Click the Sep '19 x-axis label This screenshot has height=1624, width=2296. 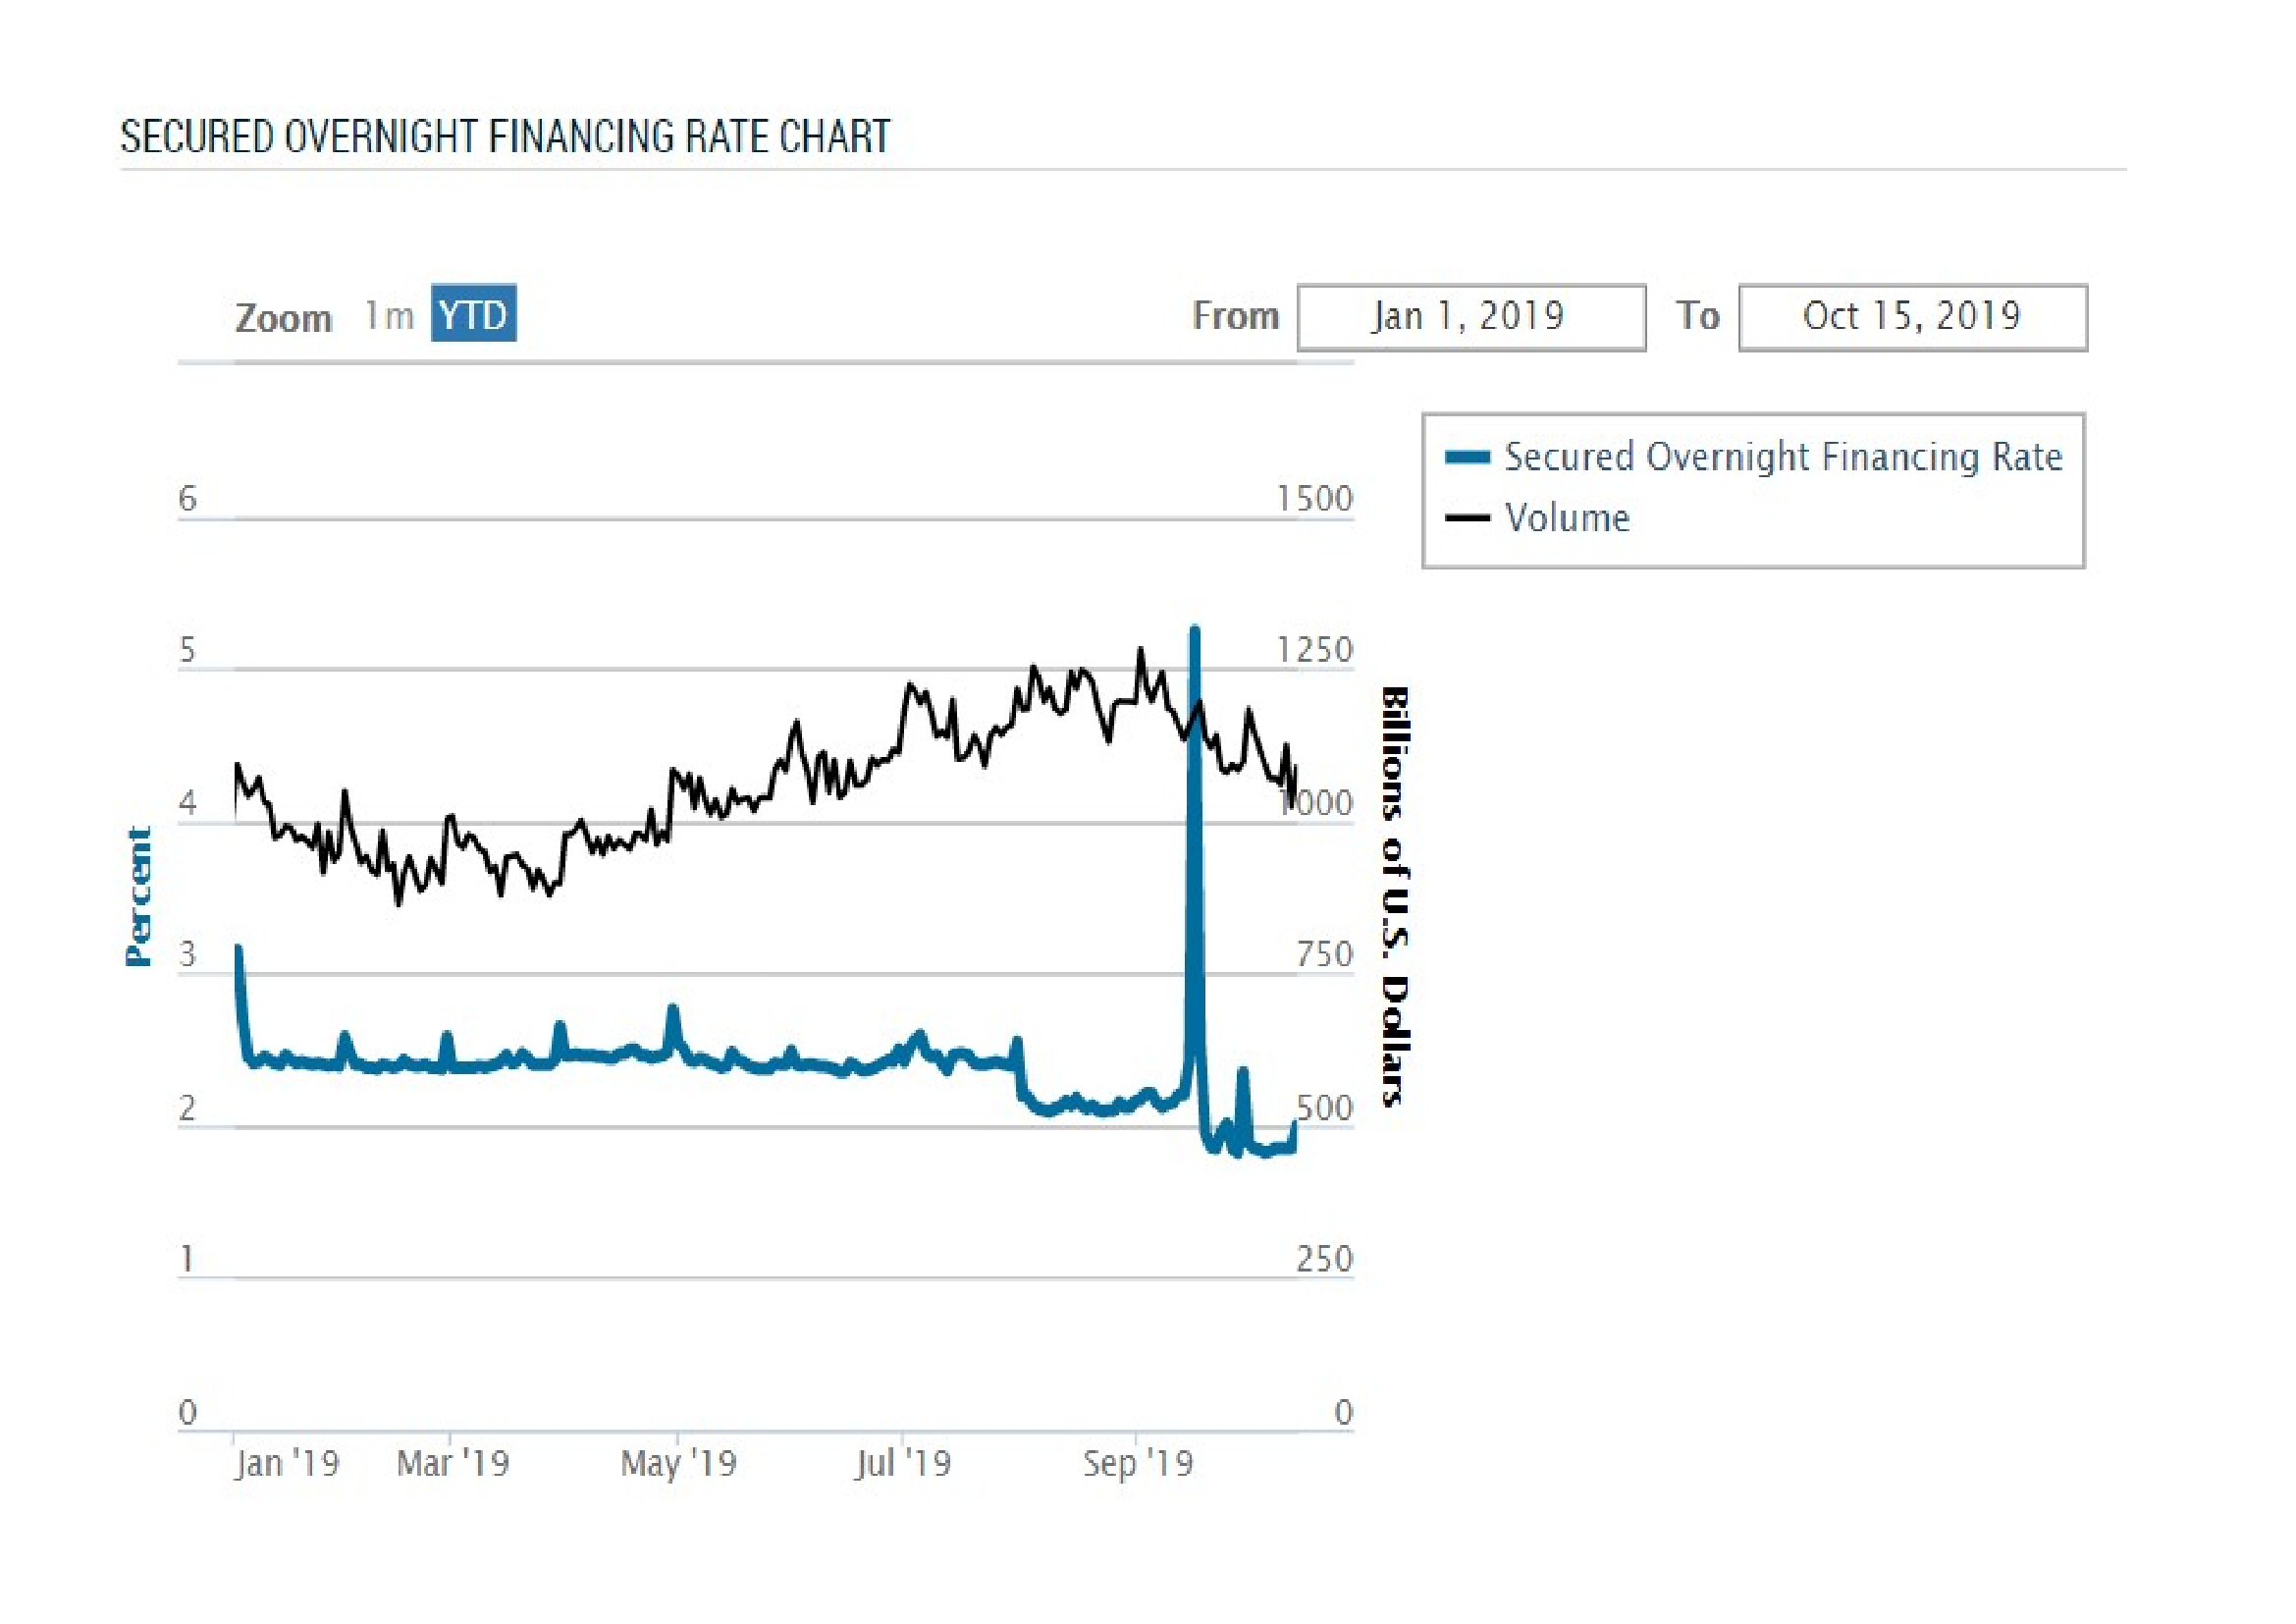(1138, 1464)
